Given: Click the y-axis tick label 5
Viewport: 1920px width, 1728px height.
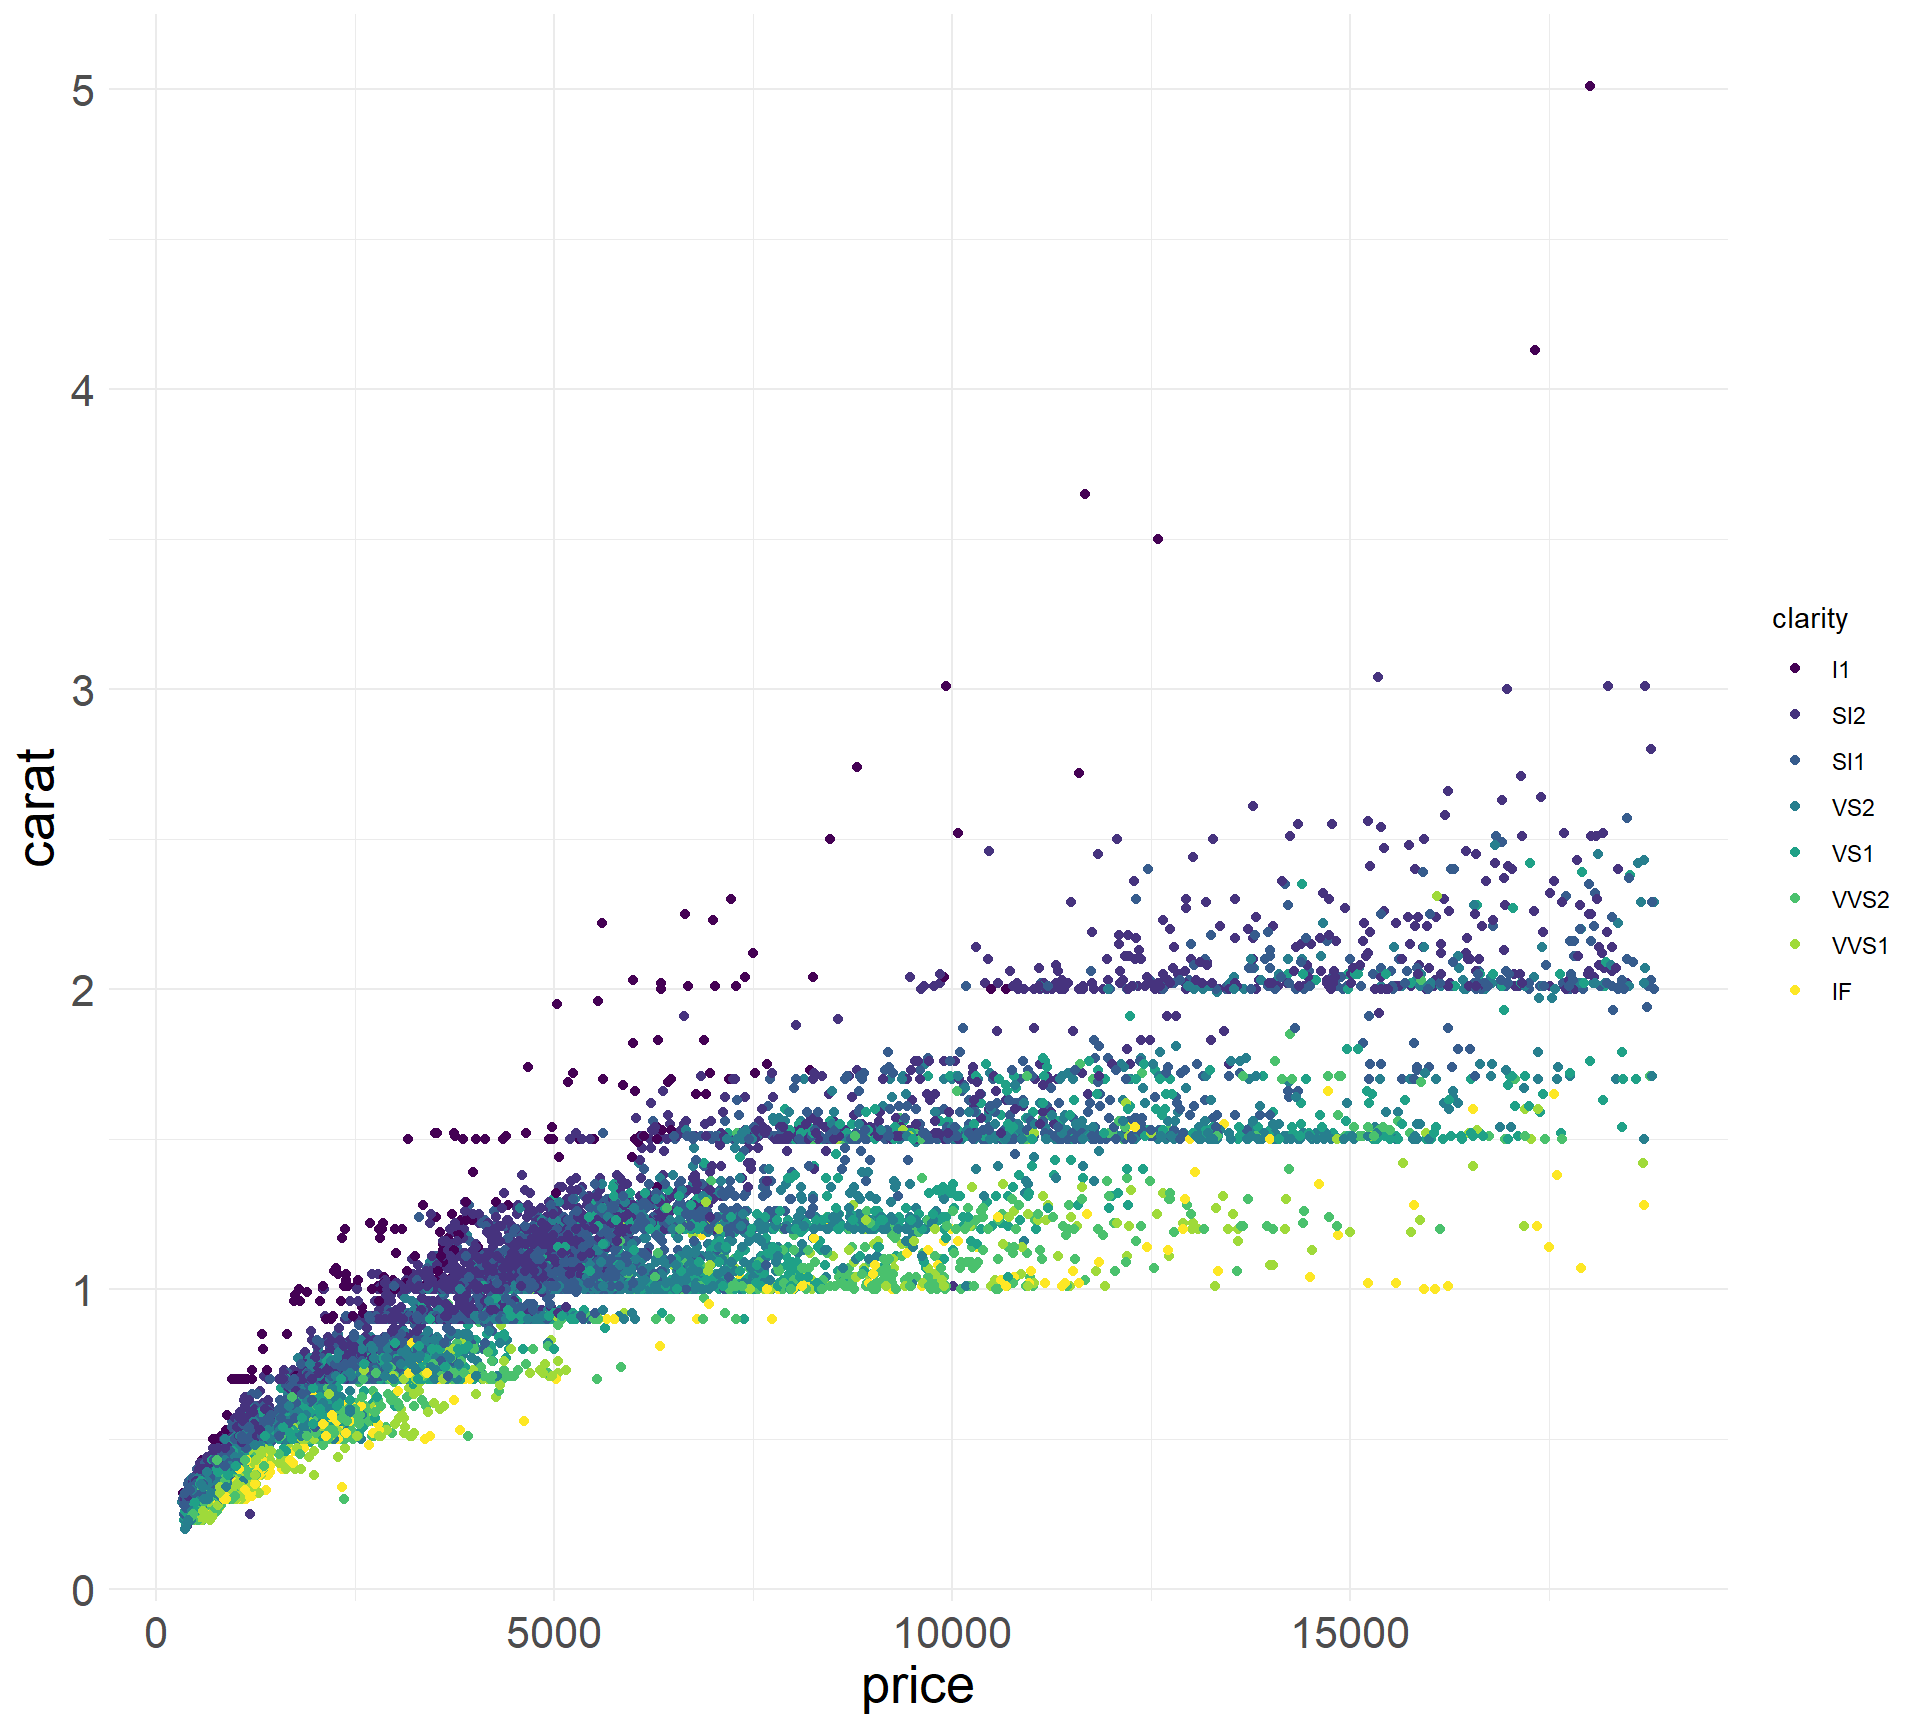Looking at the screenshot, I should point(82,91).
